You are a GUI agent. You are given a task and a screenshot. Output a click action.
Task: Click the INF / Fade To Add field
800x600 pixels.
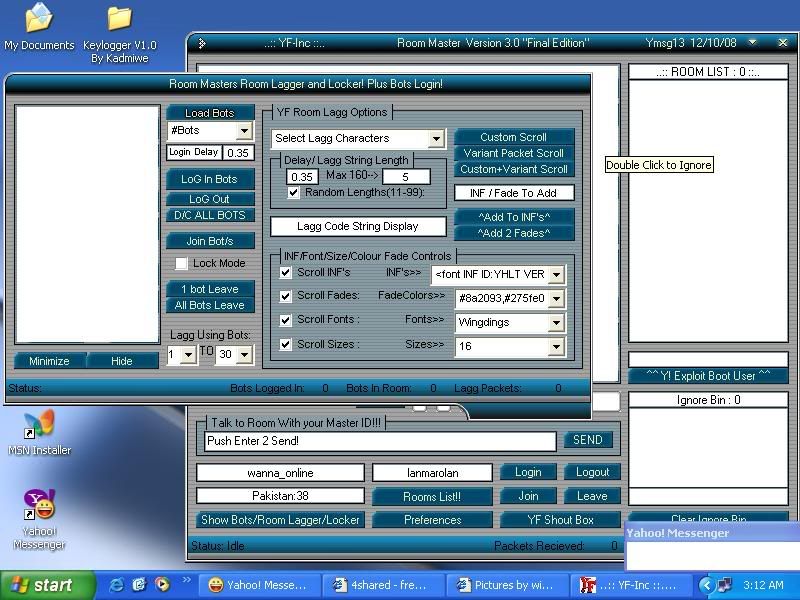click(x=514, y=193)
